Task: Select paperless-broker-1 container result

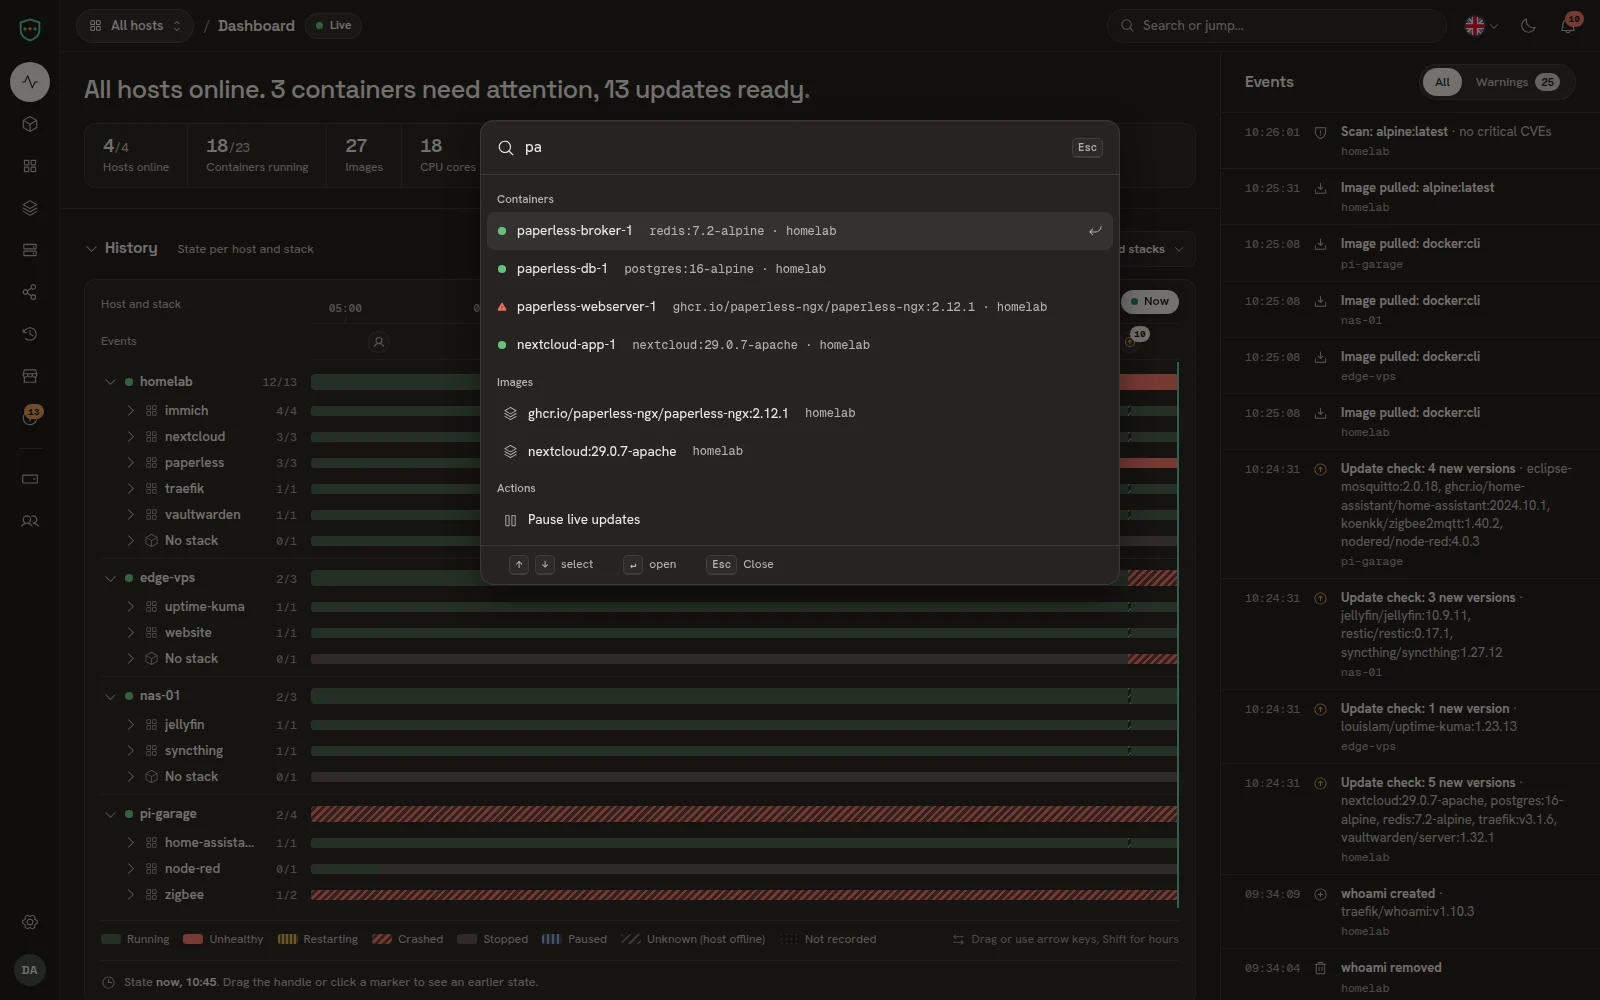Action: click(800, 231)
